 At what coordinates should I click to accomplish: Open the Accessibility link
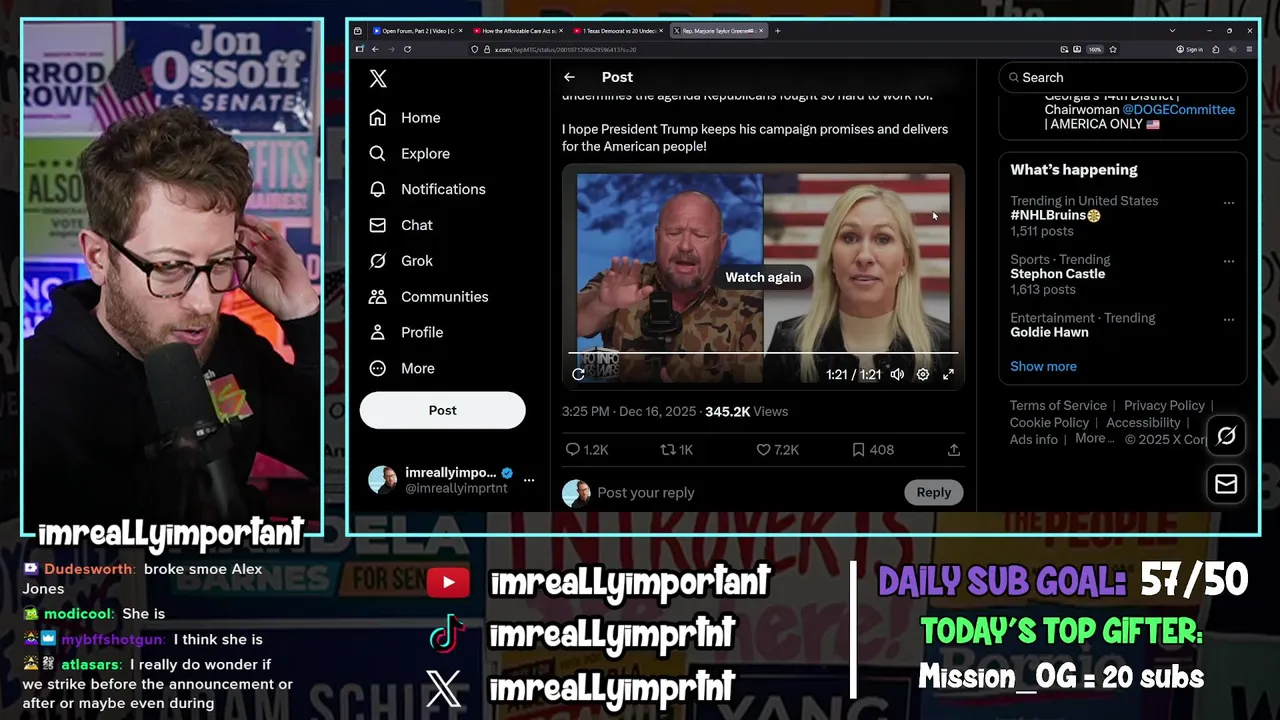(1143, 423)
